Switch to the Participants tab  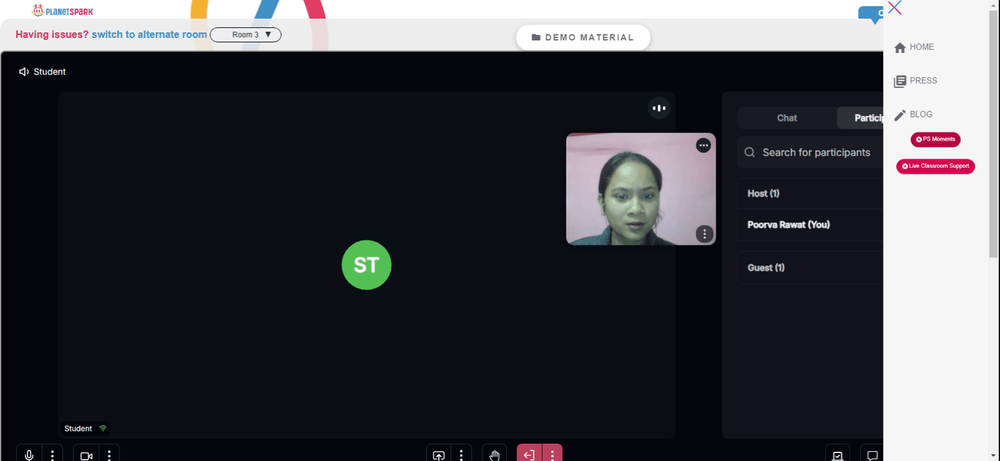860,118
